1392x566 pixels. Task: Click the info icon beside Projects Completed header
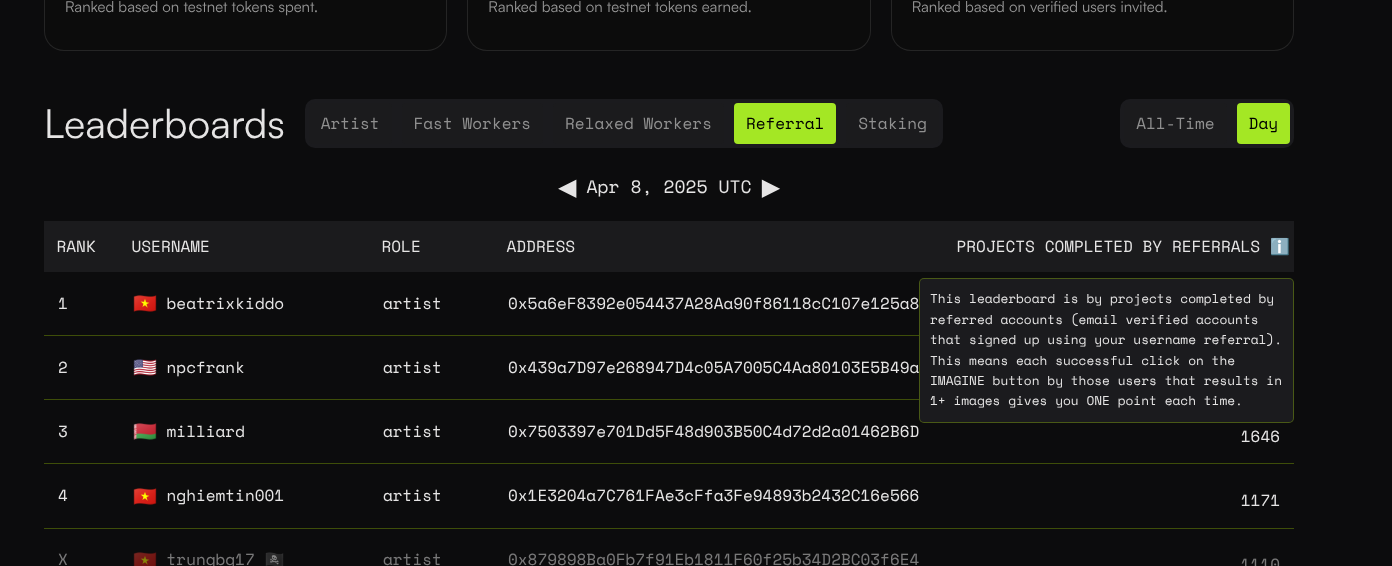pyautogui.click(x=1279, y=247)
